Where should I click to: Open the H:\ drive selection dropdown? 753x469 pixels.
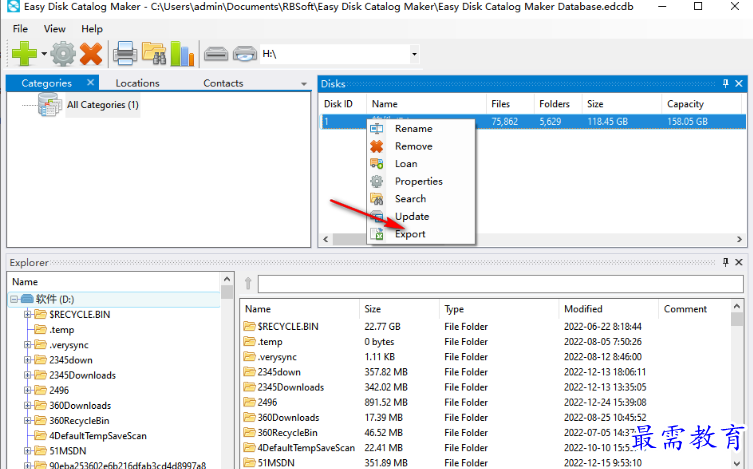(414, 54)
